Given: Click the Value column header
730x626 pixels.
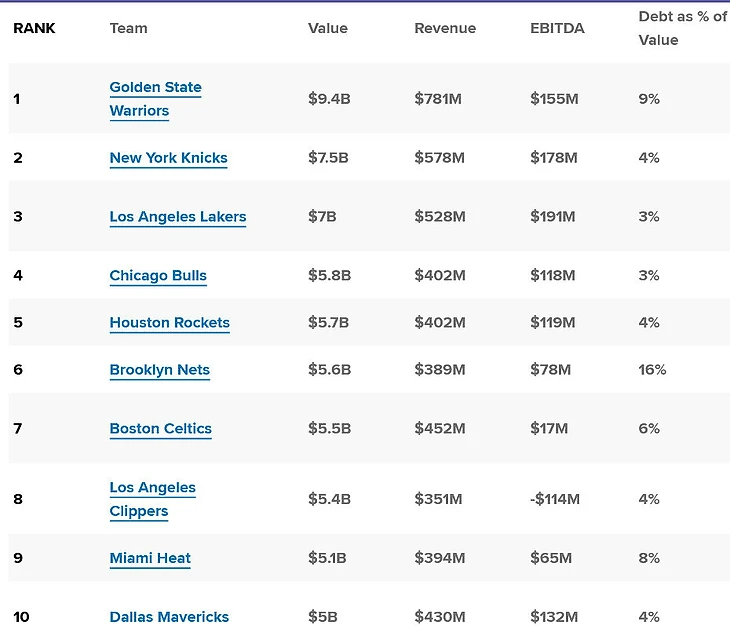Looking at the screenshot, I should [328, 28].
